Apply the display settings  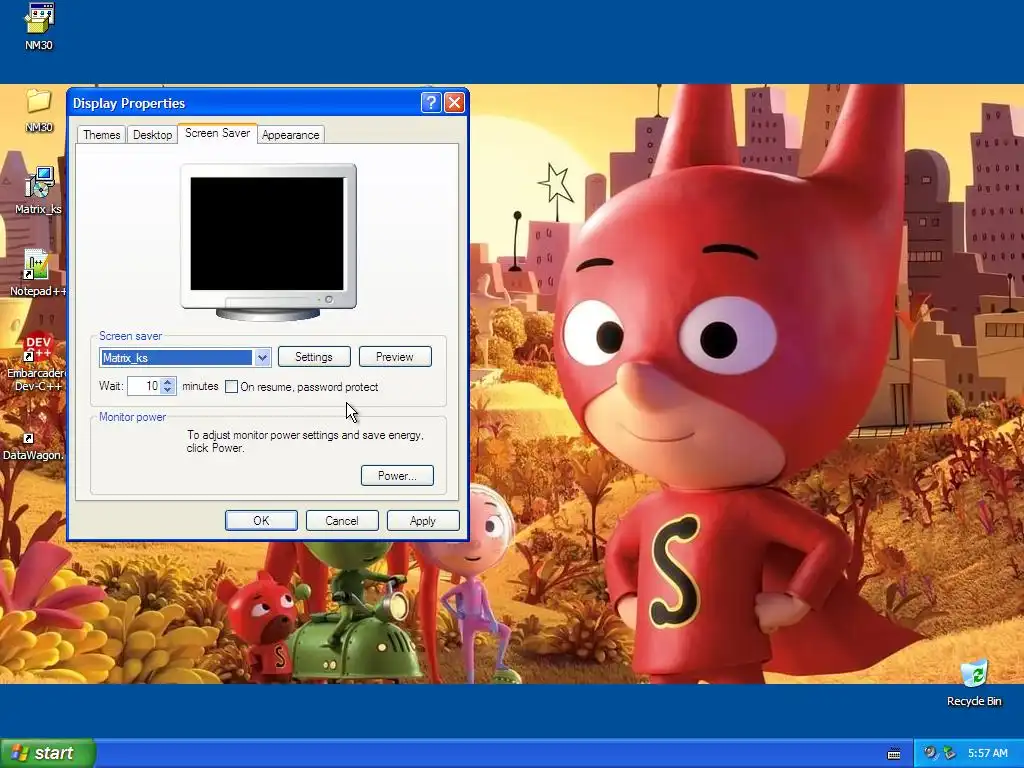(x=423, y=520)
